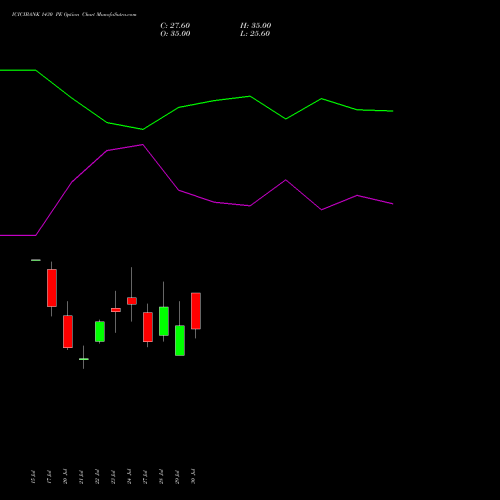The image size is (500, 500).
Task: Click the open value O: 35.00
Action: point(175,34)
